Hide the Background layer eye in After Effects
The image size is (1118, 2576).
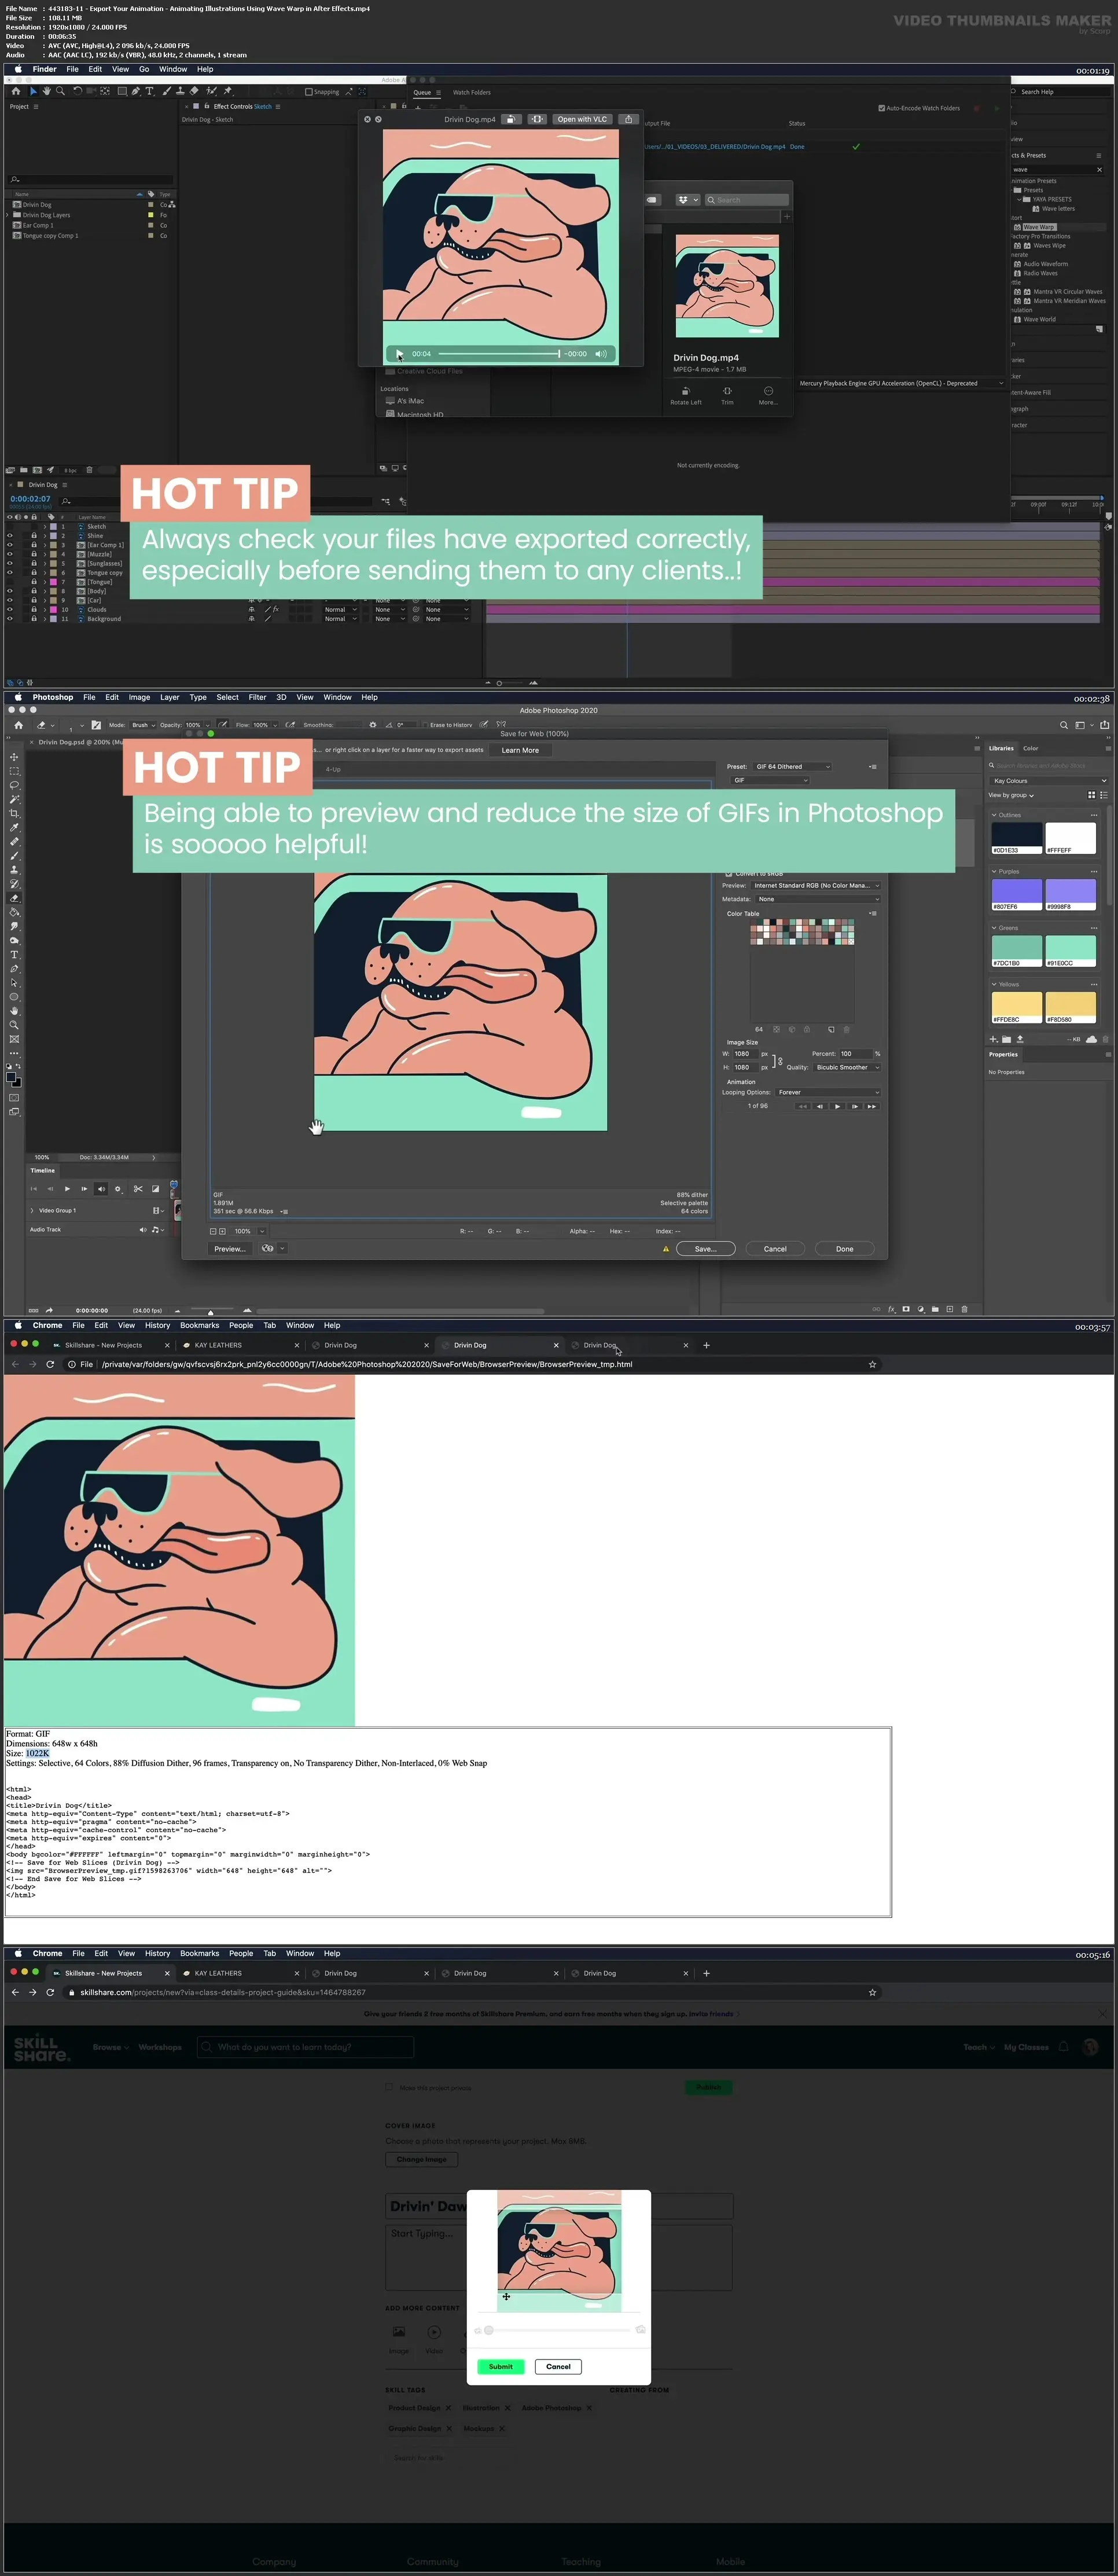click(10, 619)
